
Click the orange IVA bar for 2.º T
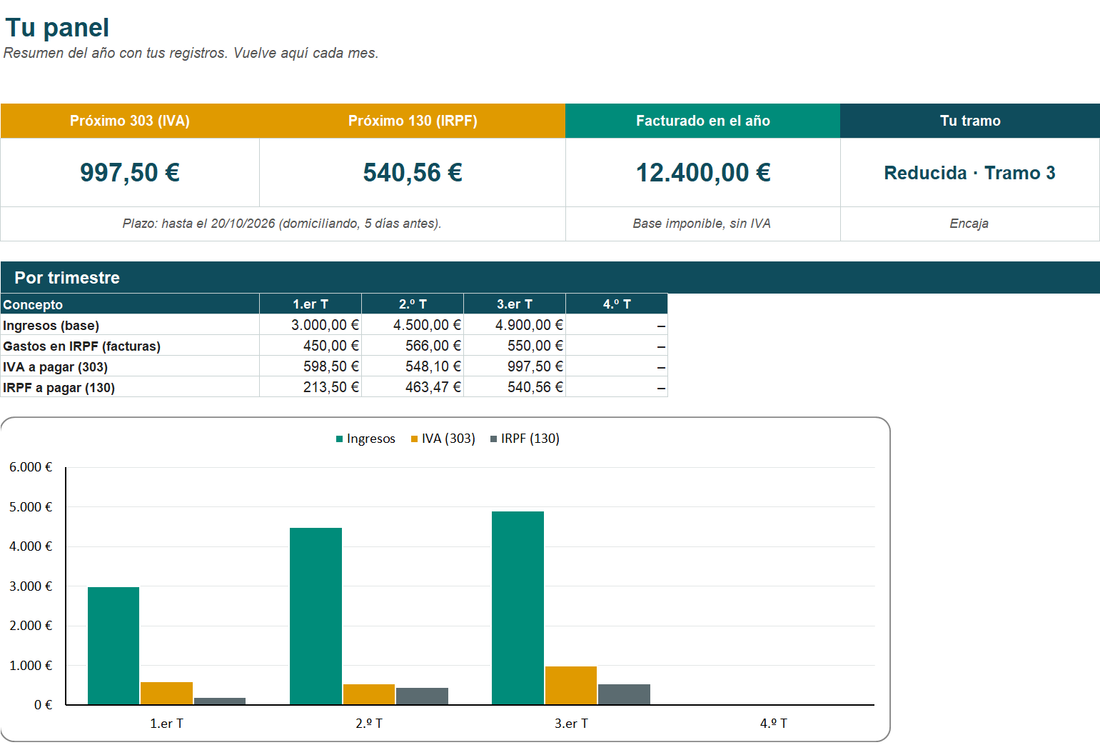(369, 694)
